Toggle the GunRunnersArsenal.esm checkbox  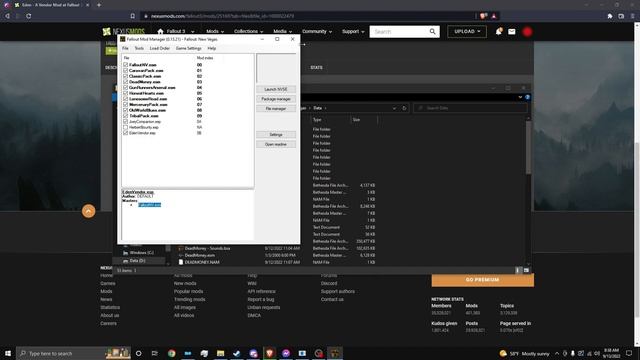coord(125,87)
